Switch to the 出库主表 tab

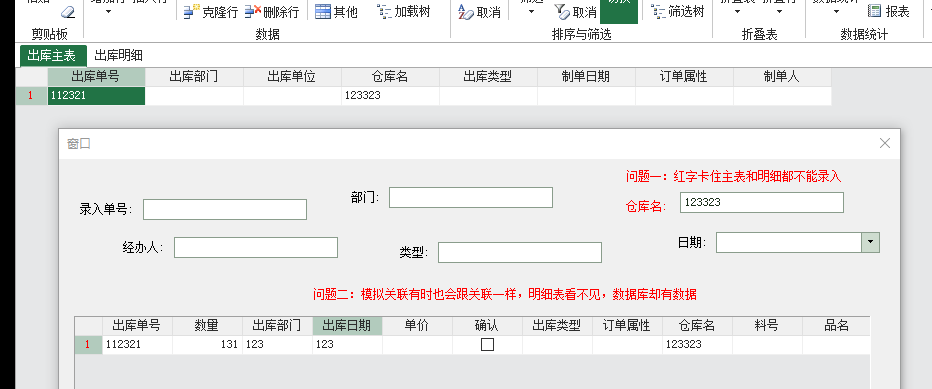tap(53, 56)
